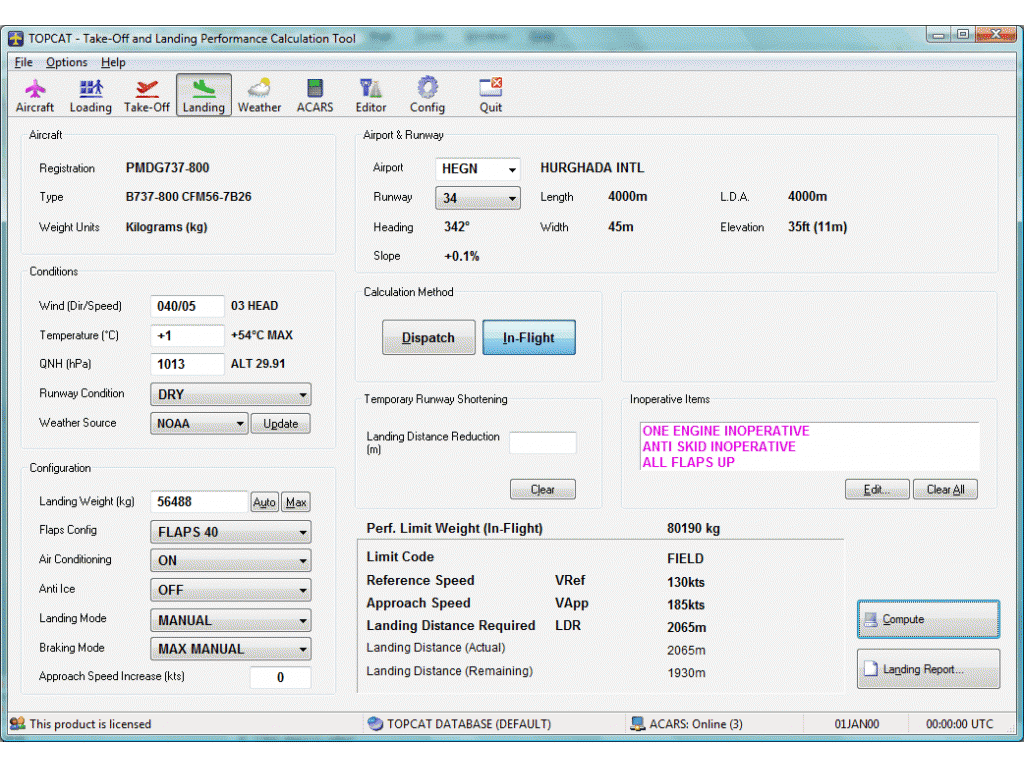Click the ACARS online status icon
The width and height of the screenshot is (1024, 768).
637,724
